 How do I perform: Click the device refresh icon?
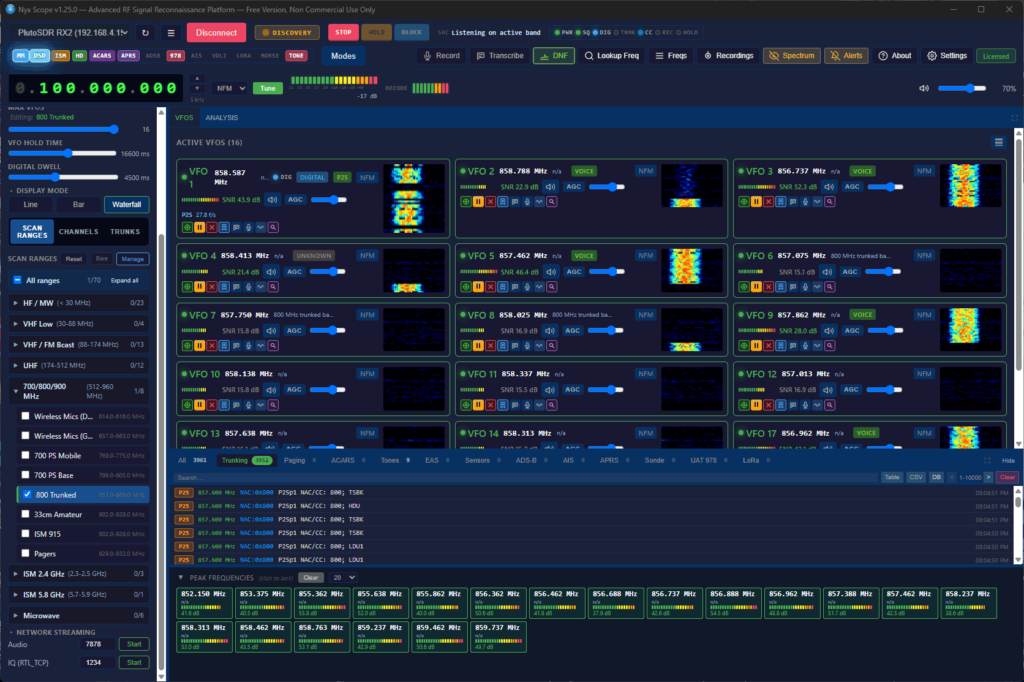pos(145,33)
